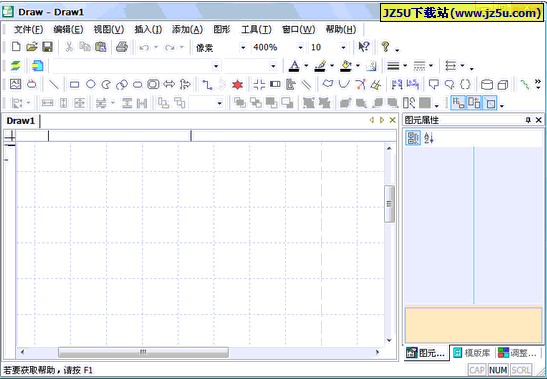
Task: Switch to the 调整... panel tab
Action: 517,353
